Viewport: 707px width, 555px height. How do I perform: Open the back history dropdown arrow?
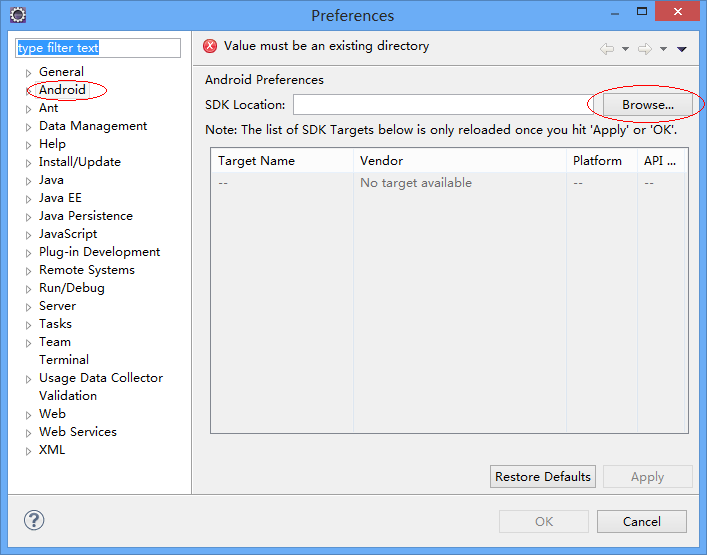pos(625,49)
